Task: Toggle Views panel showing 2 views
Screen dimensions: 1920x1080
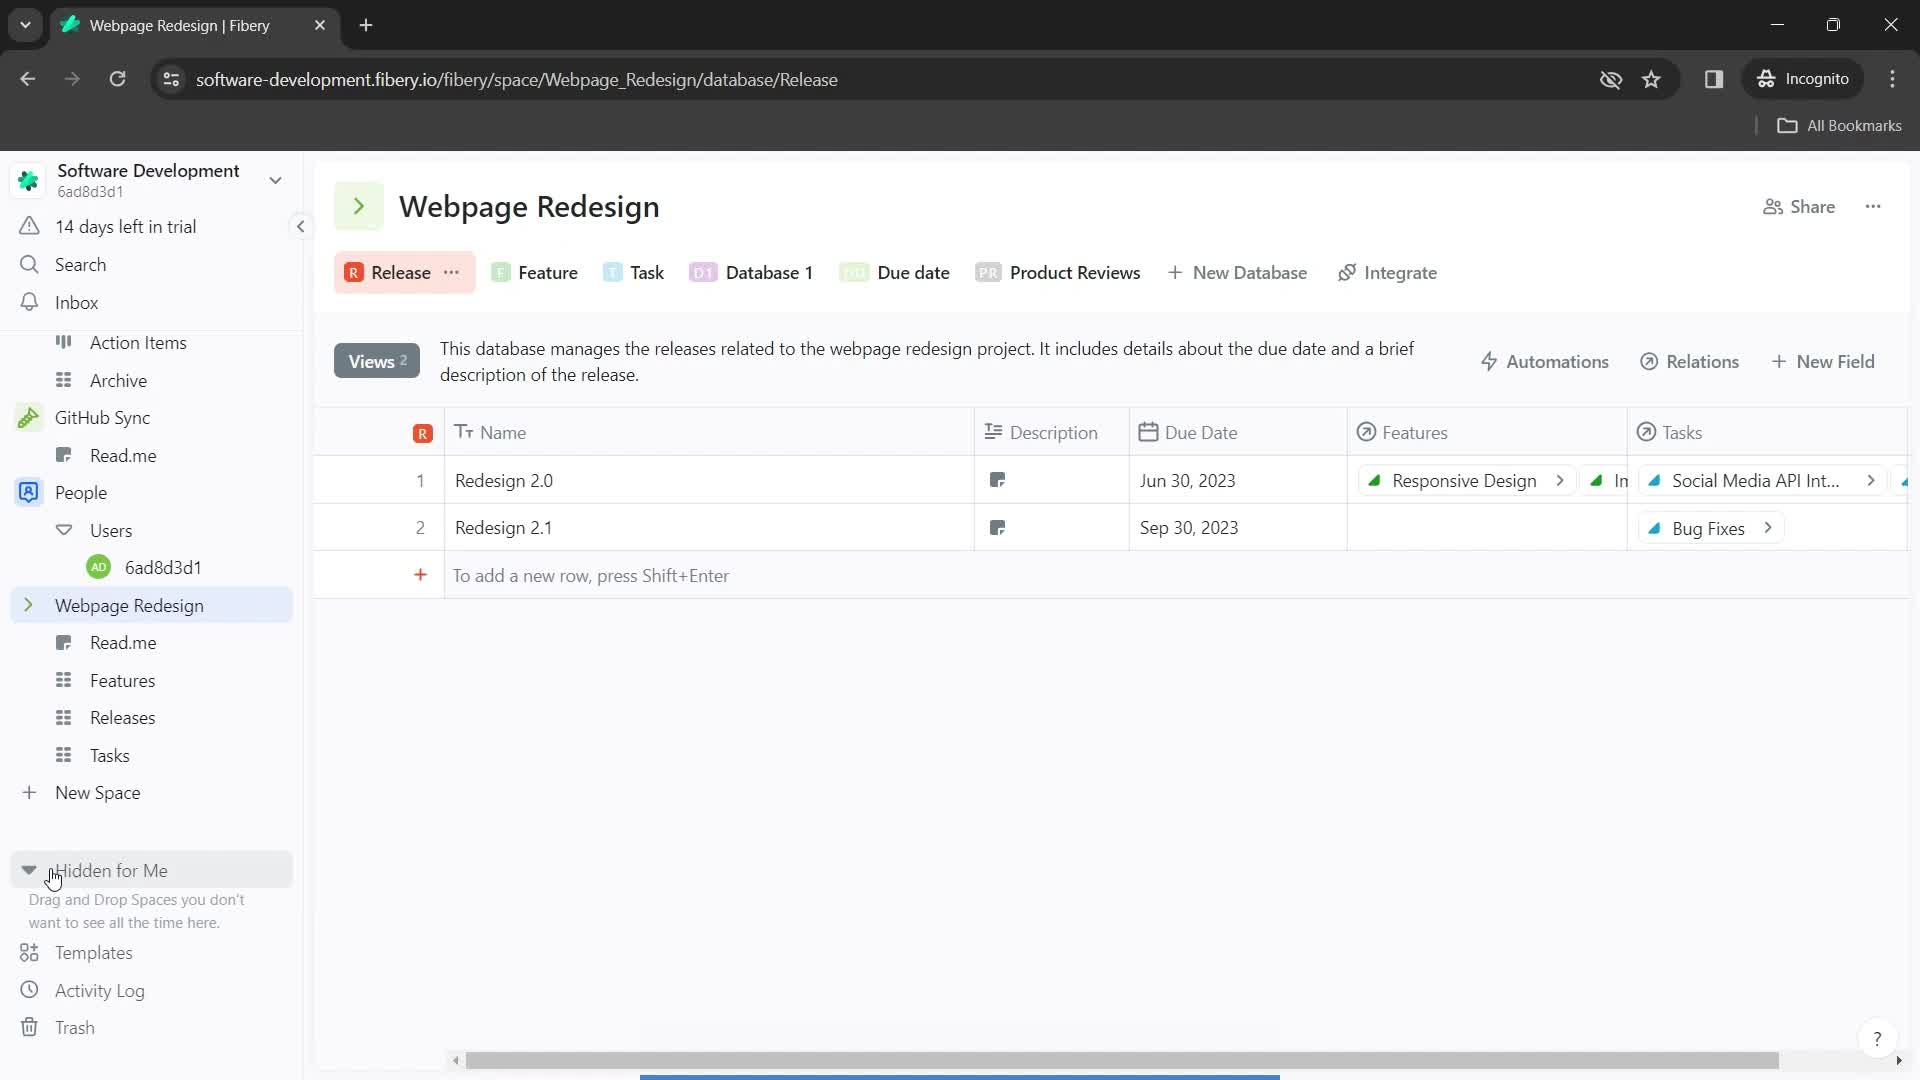Action: pos(377,361)
